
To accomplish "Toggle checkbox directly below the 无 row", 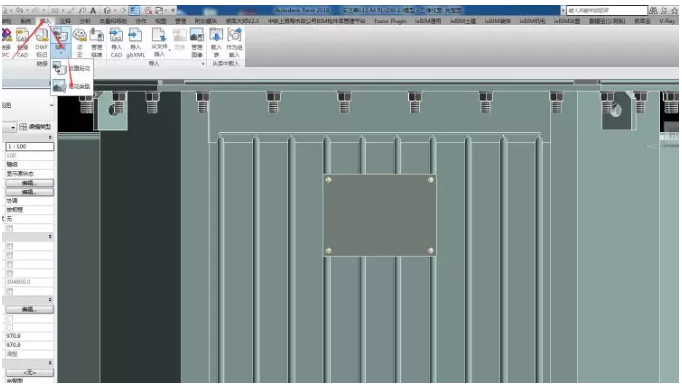I will pyautogui.click(x=10, y=228).
